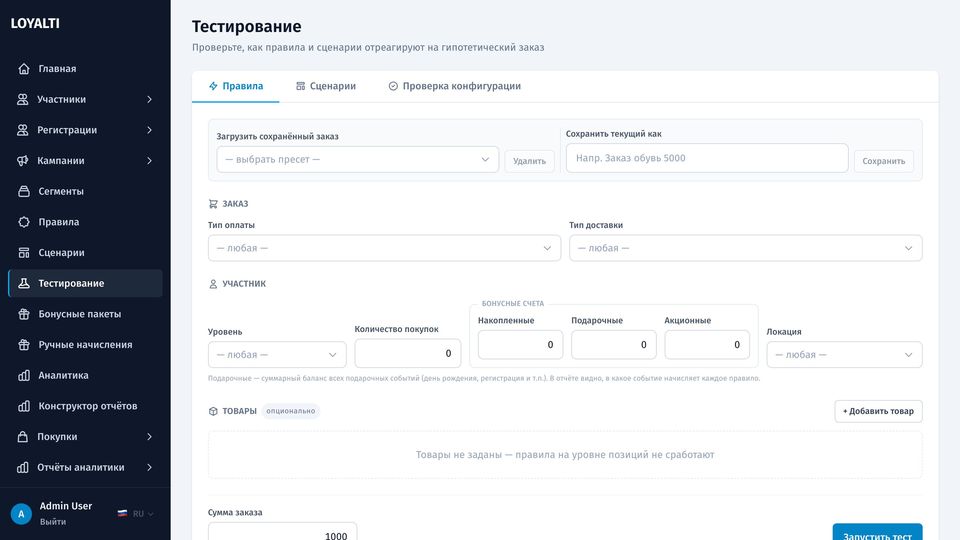Expand the Покупки submenu chevron
The height and width of the screenshot is (540, 960).
pyautogui.click(x=149, y=437)
